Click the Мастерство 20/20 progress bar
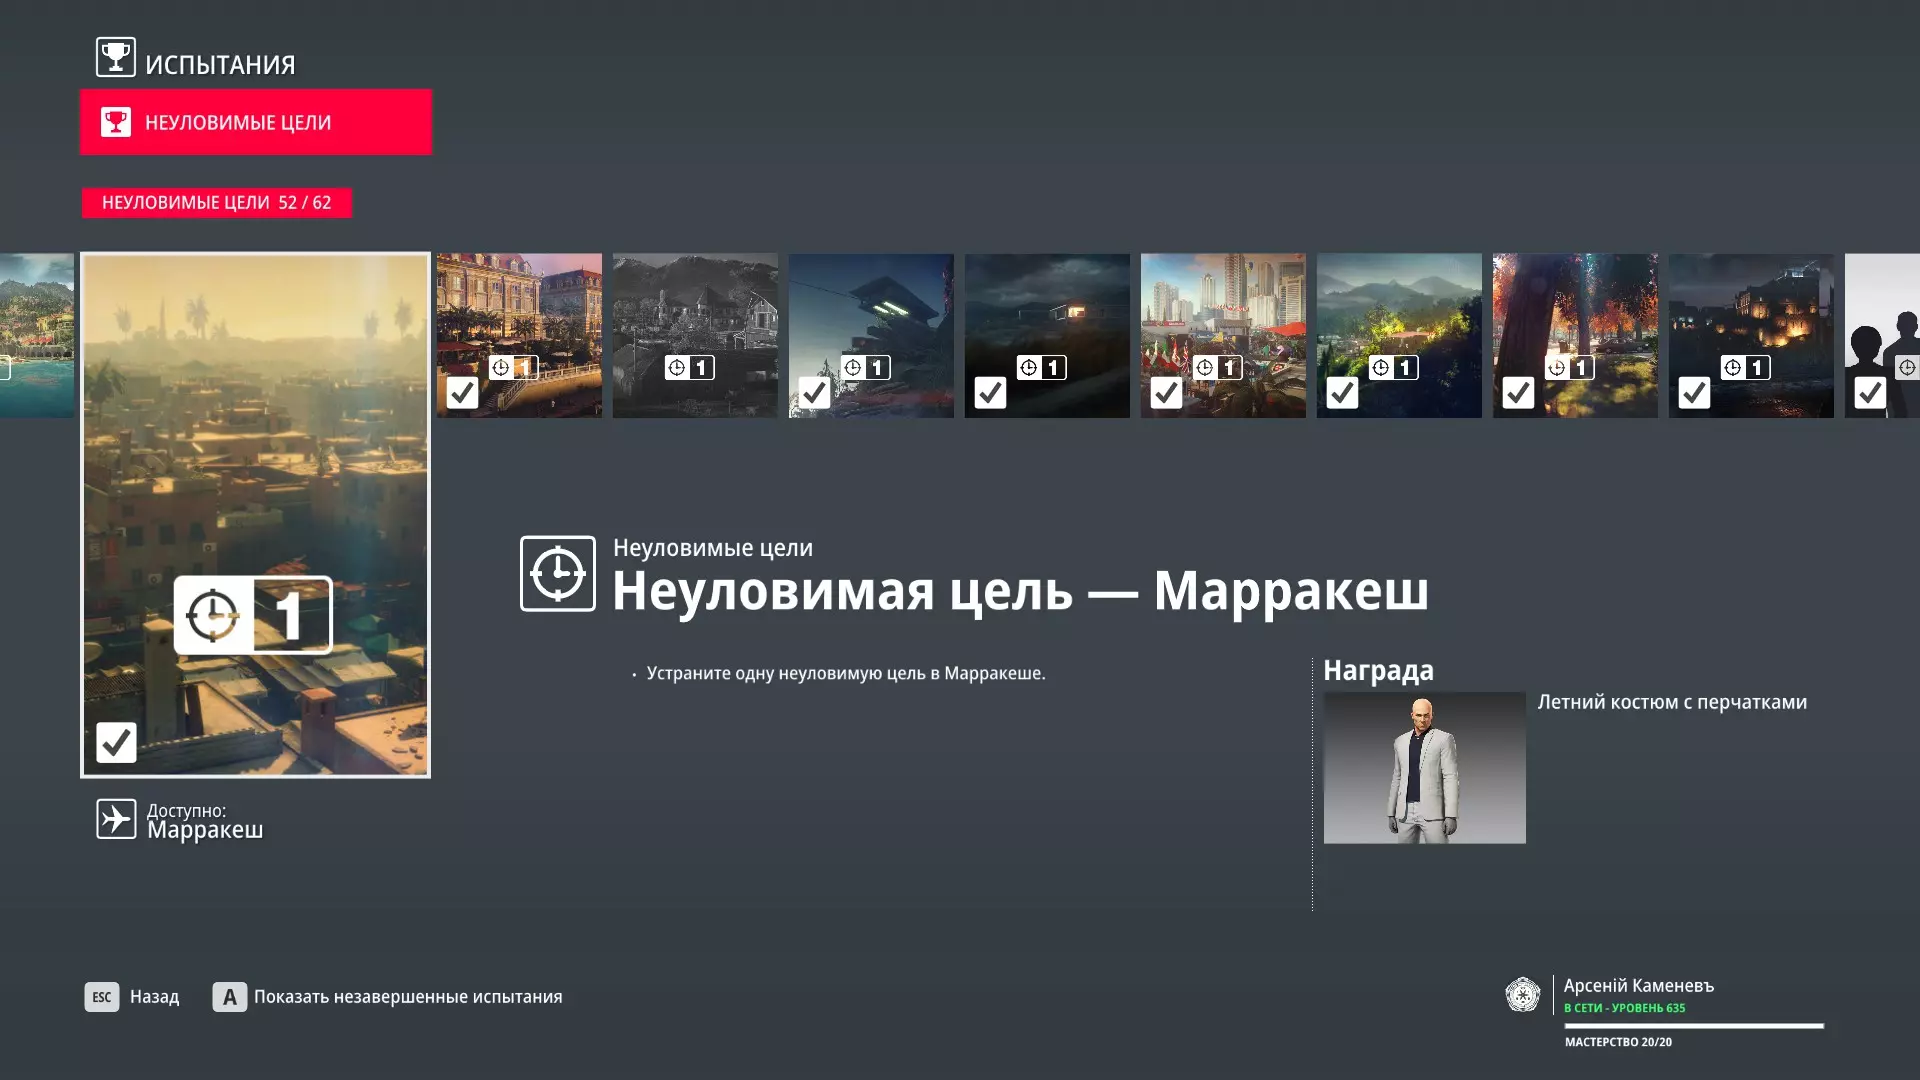 tap(1693, 1026)
